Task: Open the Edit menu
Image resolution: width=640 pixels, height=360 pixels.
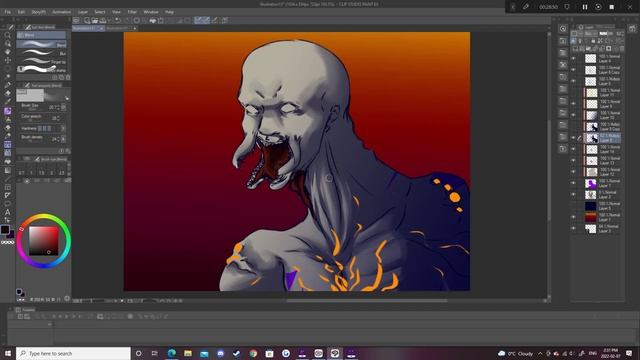Action: tap(21, 12)
